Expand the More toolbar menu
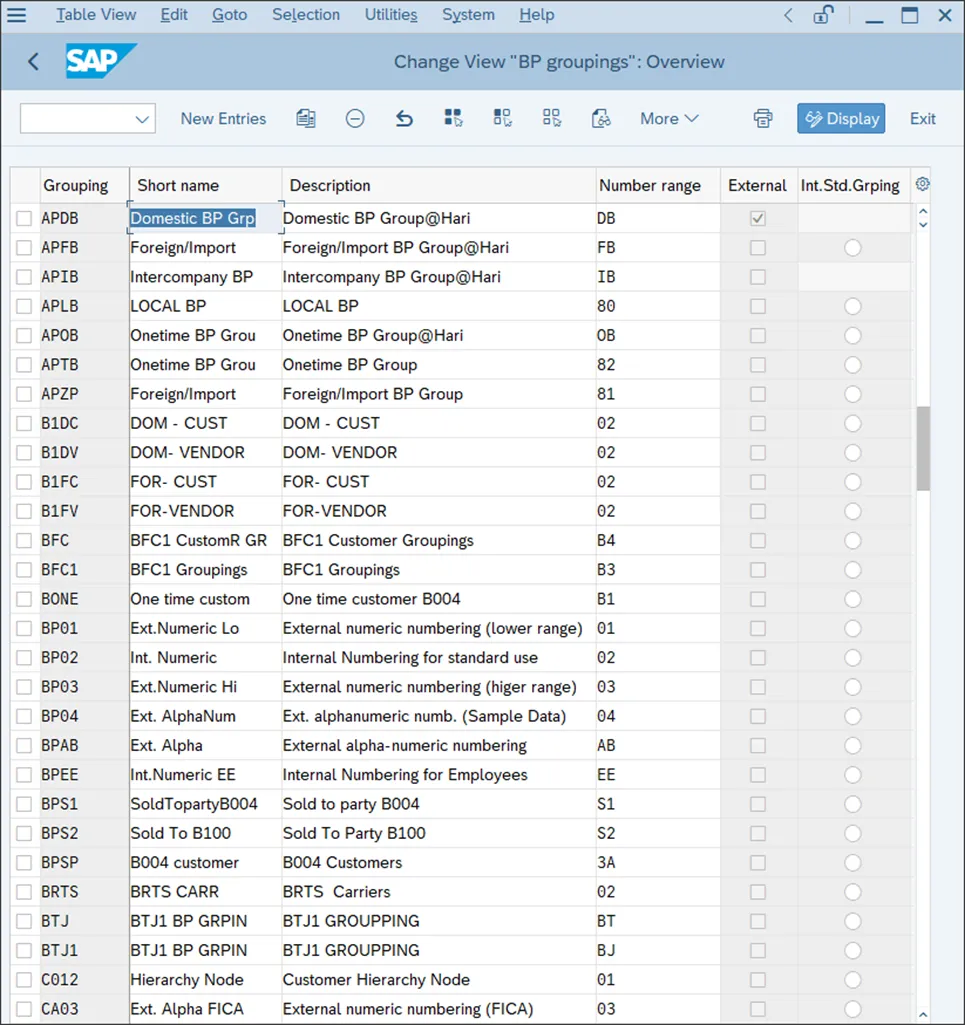 coord(669,118)
